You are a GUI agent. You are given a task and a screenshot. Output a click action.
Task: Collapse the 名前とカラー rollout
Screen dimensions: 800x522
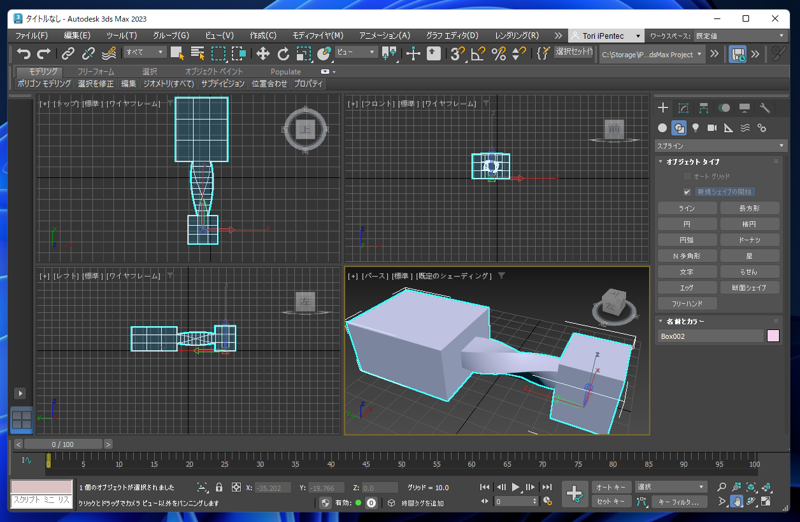coord(685,321)
